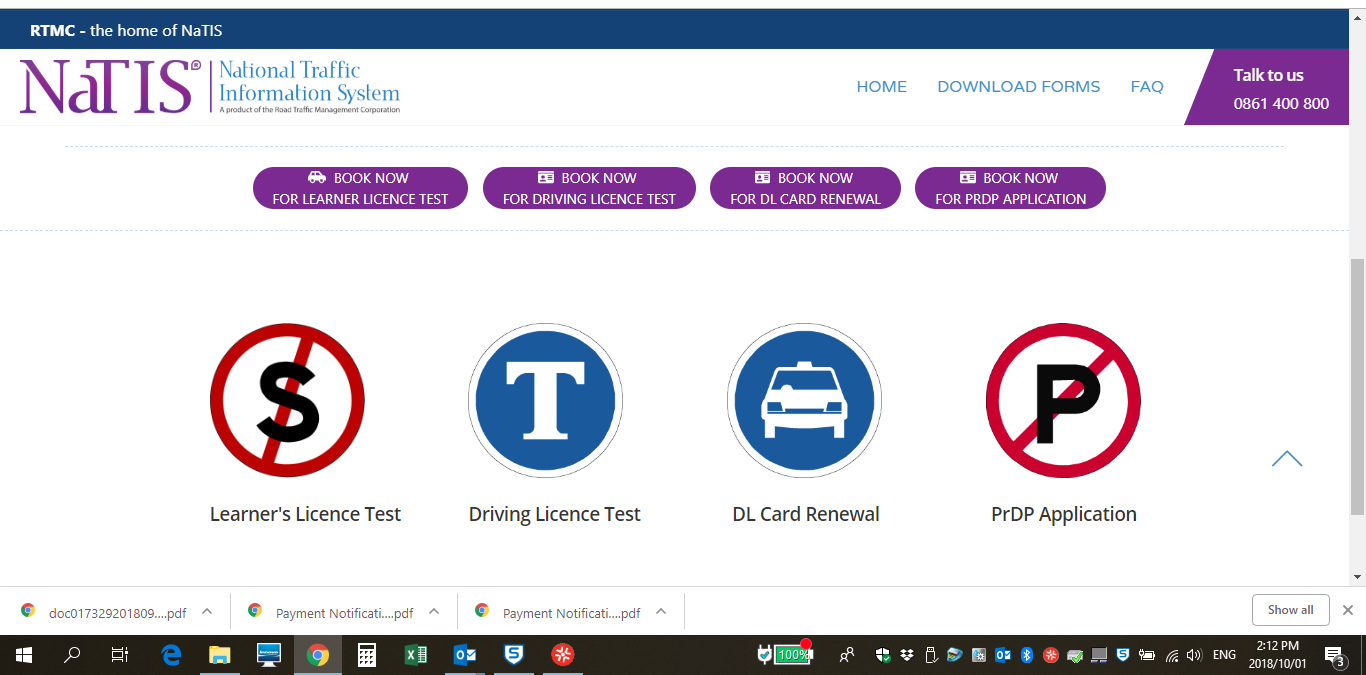Image resolution: width=1366 pixels, height=675 pixels.
Task: Click the scroll-to-top chevron arrow
Action: [1286, 459]
